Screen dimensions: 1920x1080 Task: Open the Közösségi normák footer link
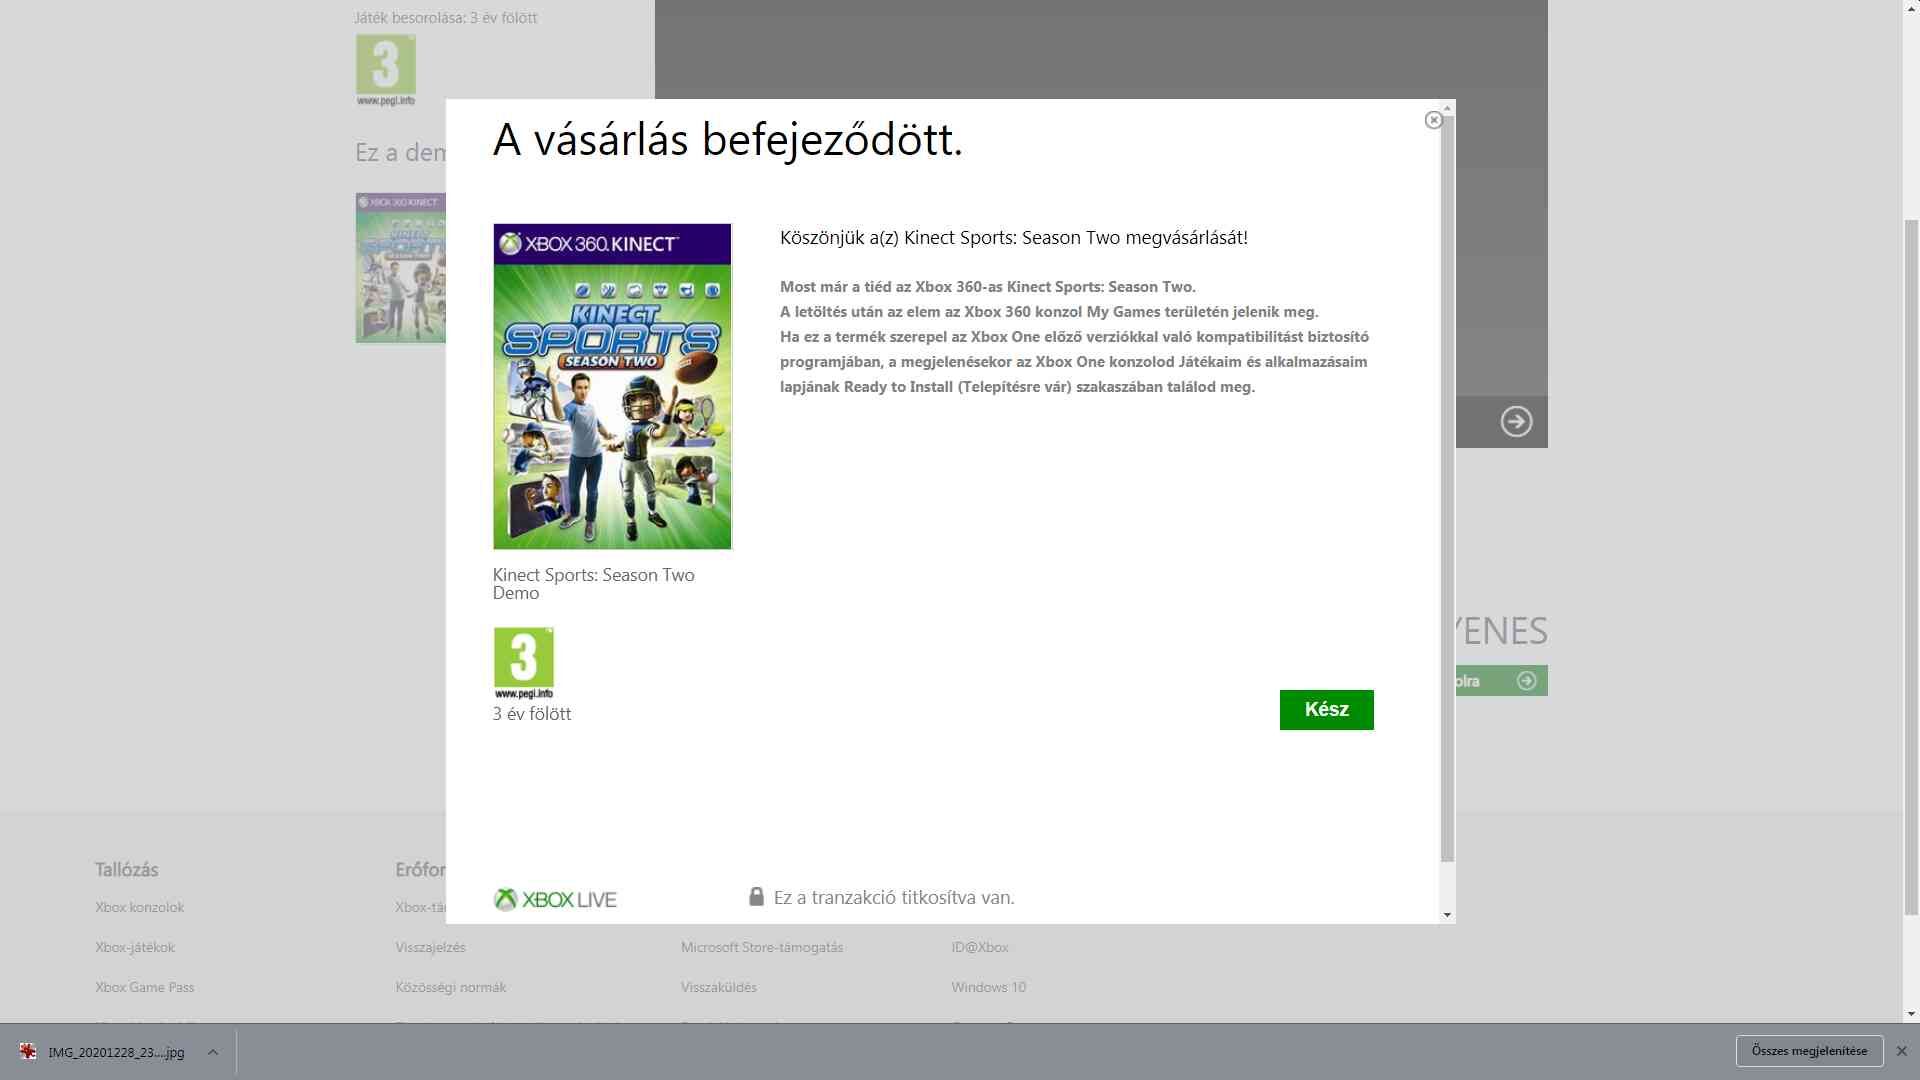point(451,987)
